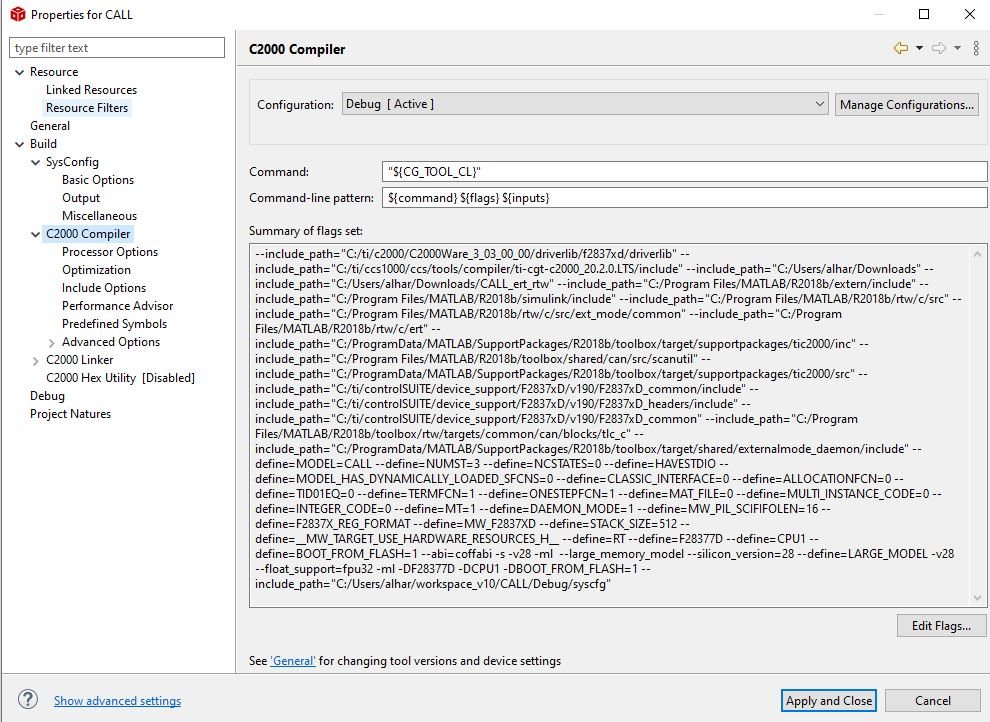Click Manage Configurations button
Screen dimensions: 990x722
(x=907, y=105)
